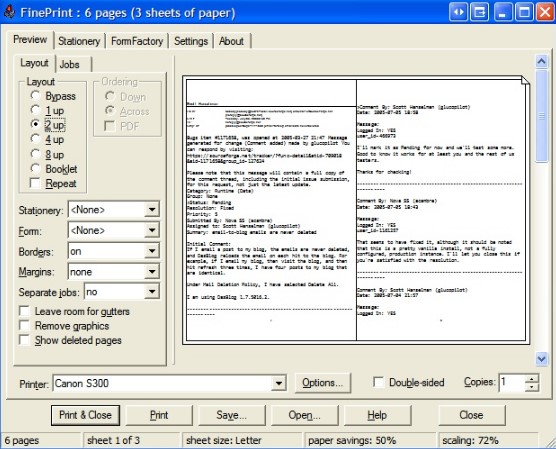Click the window-with-arrow title bar icon
The width and height of the screenshot is (556, 449).
point(479,13)
